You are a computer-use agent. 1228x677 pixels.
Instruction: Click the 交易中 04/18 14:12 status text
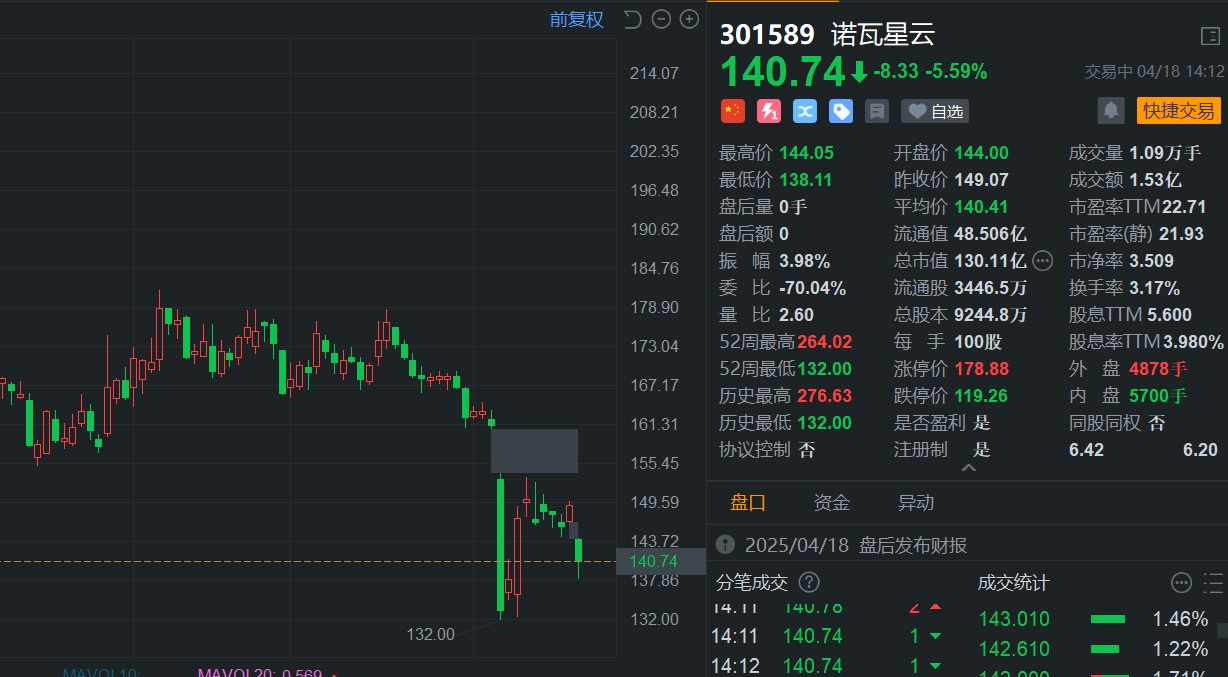point(1155,72)
